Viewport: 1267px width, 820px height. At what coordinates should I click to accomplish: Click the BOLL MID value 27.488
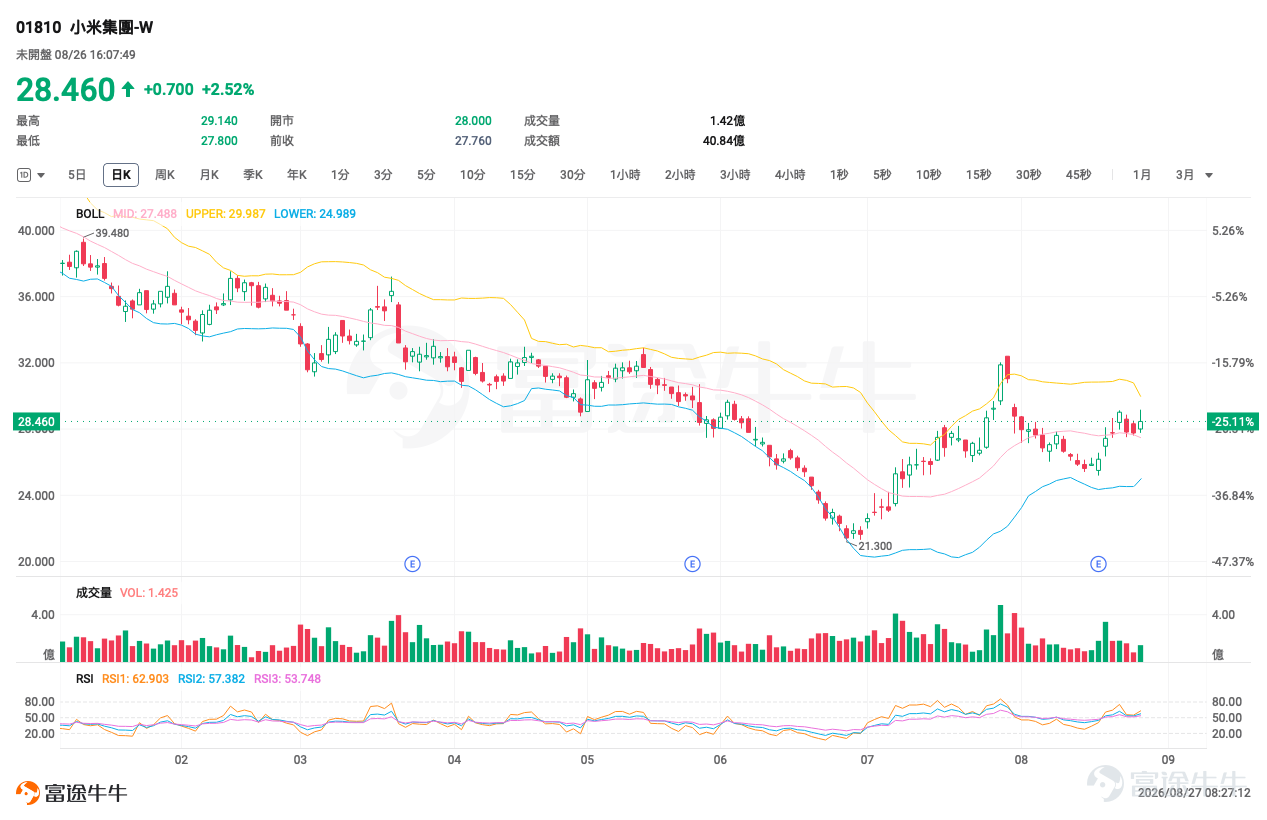click(x=145, y=214)
